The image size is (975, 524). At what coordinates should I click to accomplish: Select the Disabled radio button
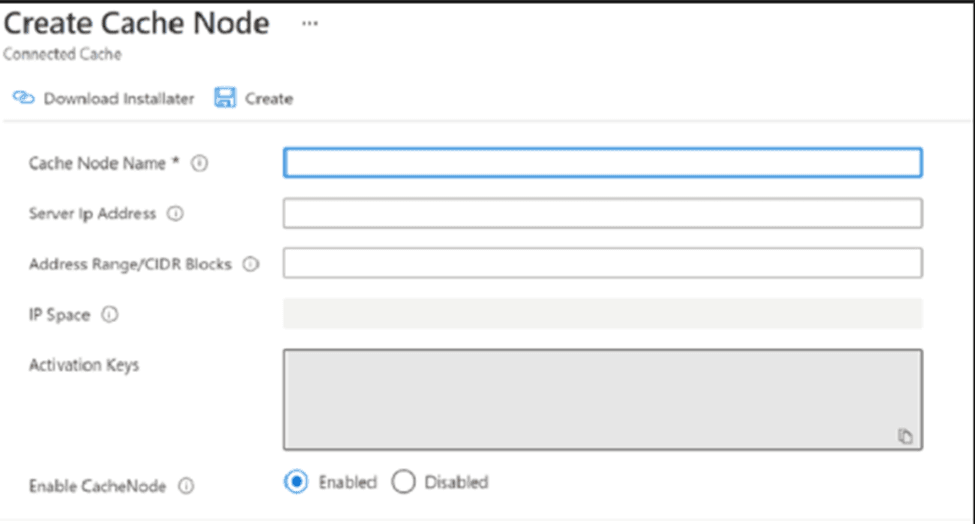tap(404, 482)
